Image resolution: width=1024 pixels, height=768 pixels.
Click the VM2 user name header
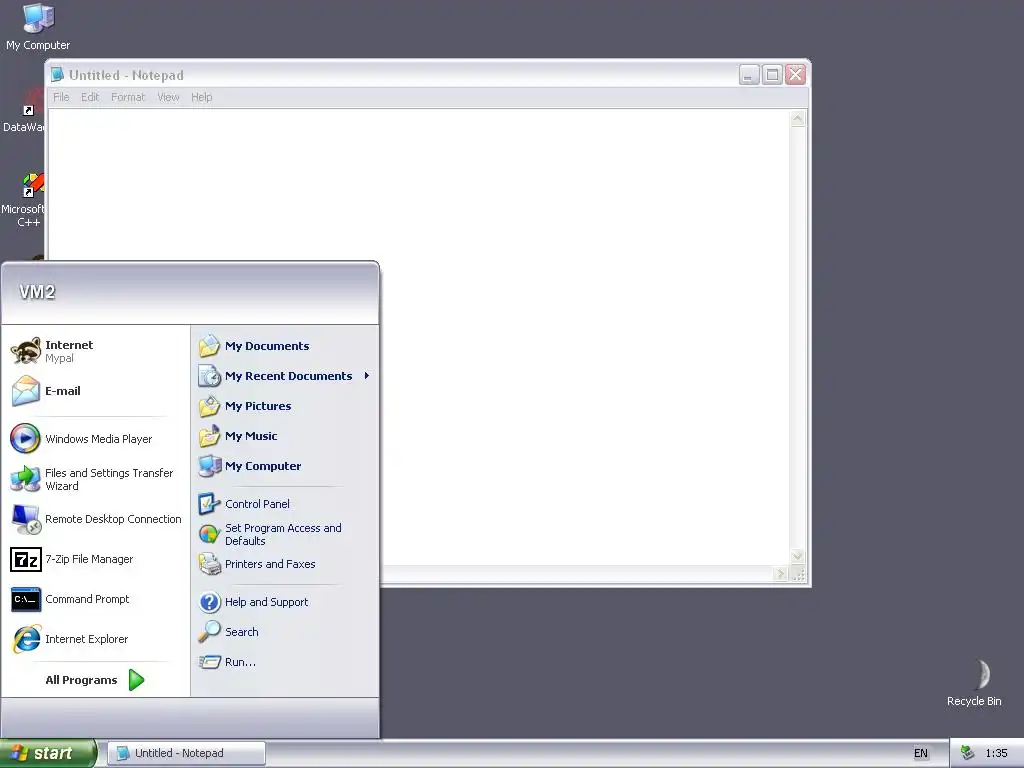[x=37, y=292]
